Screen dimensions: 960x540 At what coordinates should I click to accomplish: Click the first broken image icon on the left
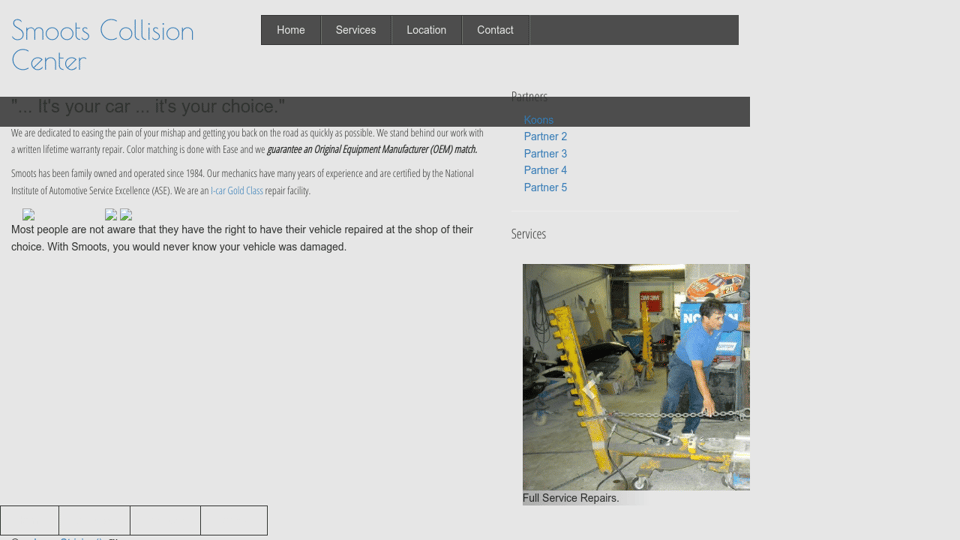pyautogui.click(x=29, y=215)
